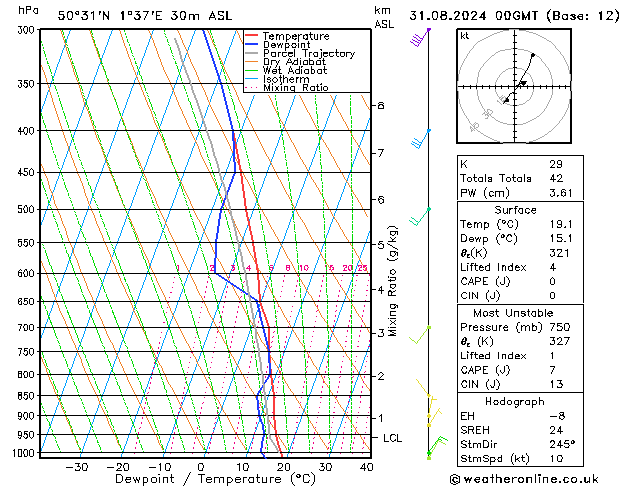Click the EH value '-8'
The width and height of the screenshot is (629, 486).
[558, 416]
